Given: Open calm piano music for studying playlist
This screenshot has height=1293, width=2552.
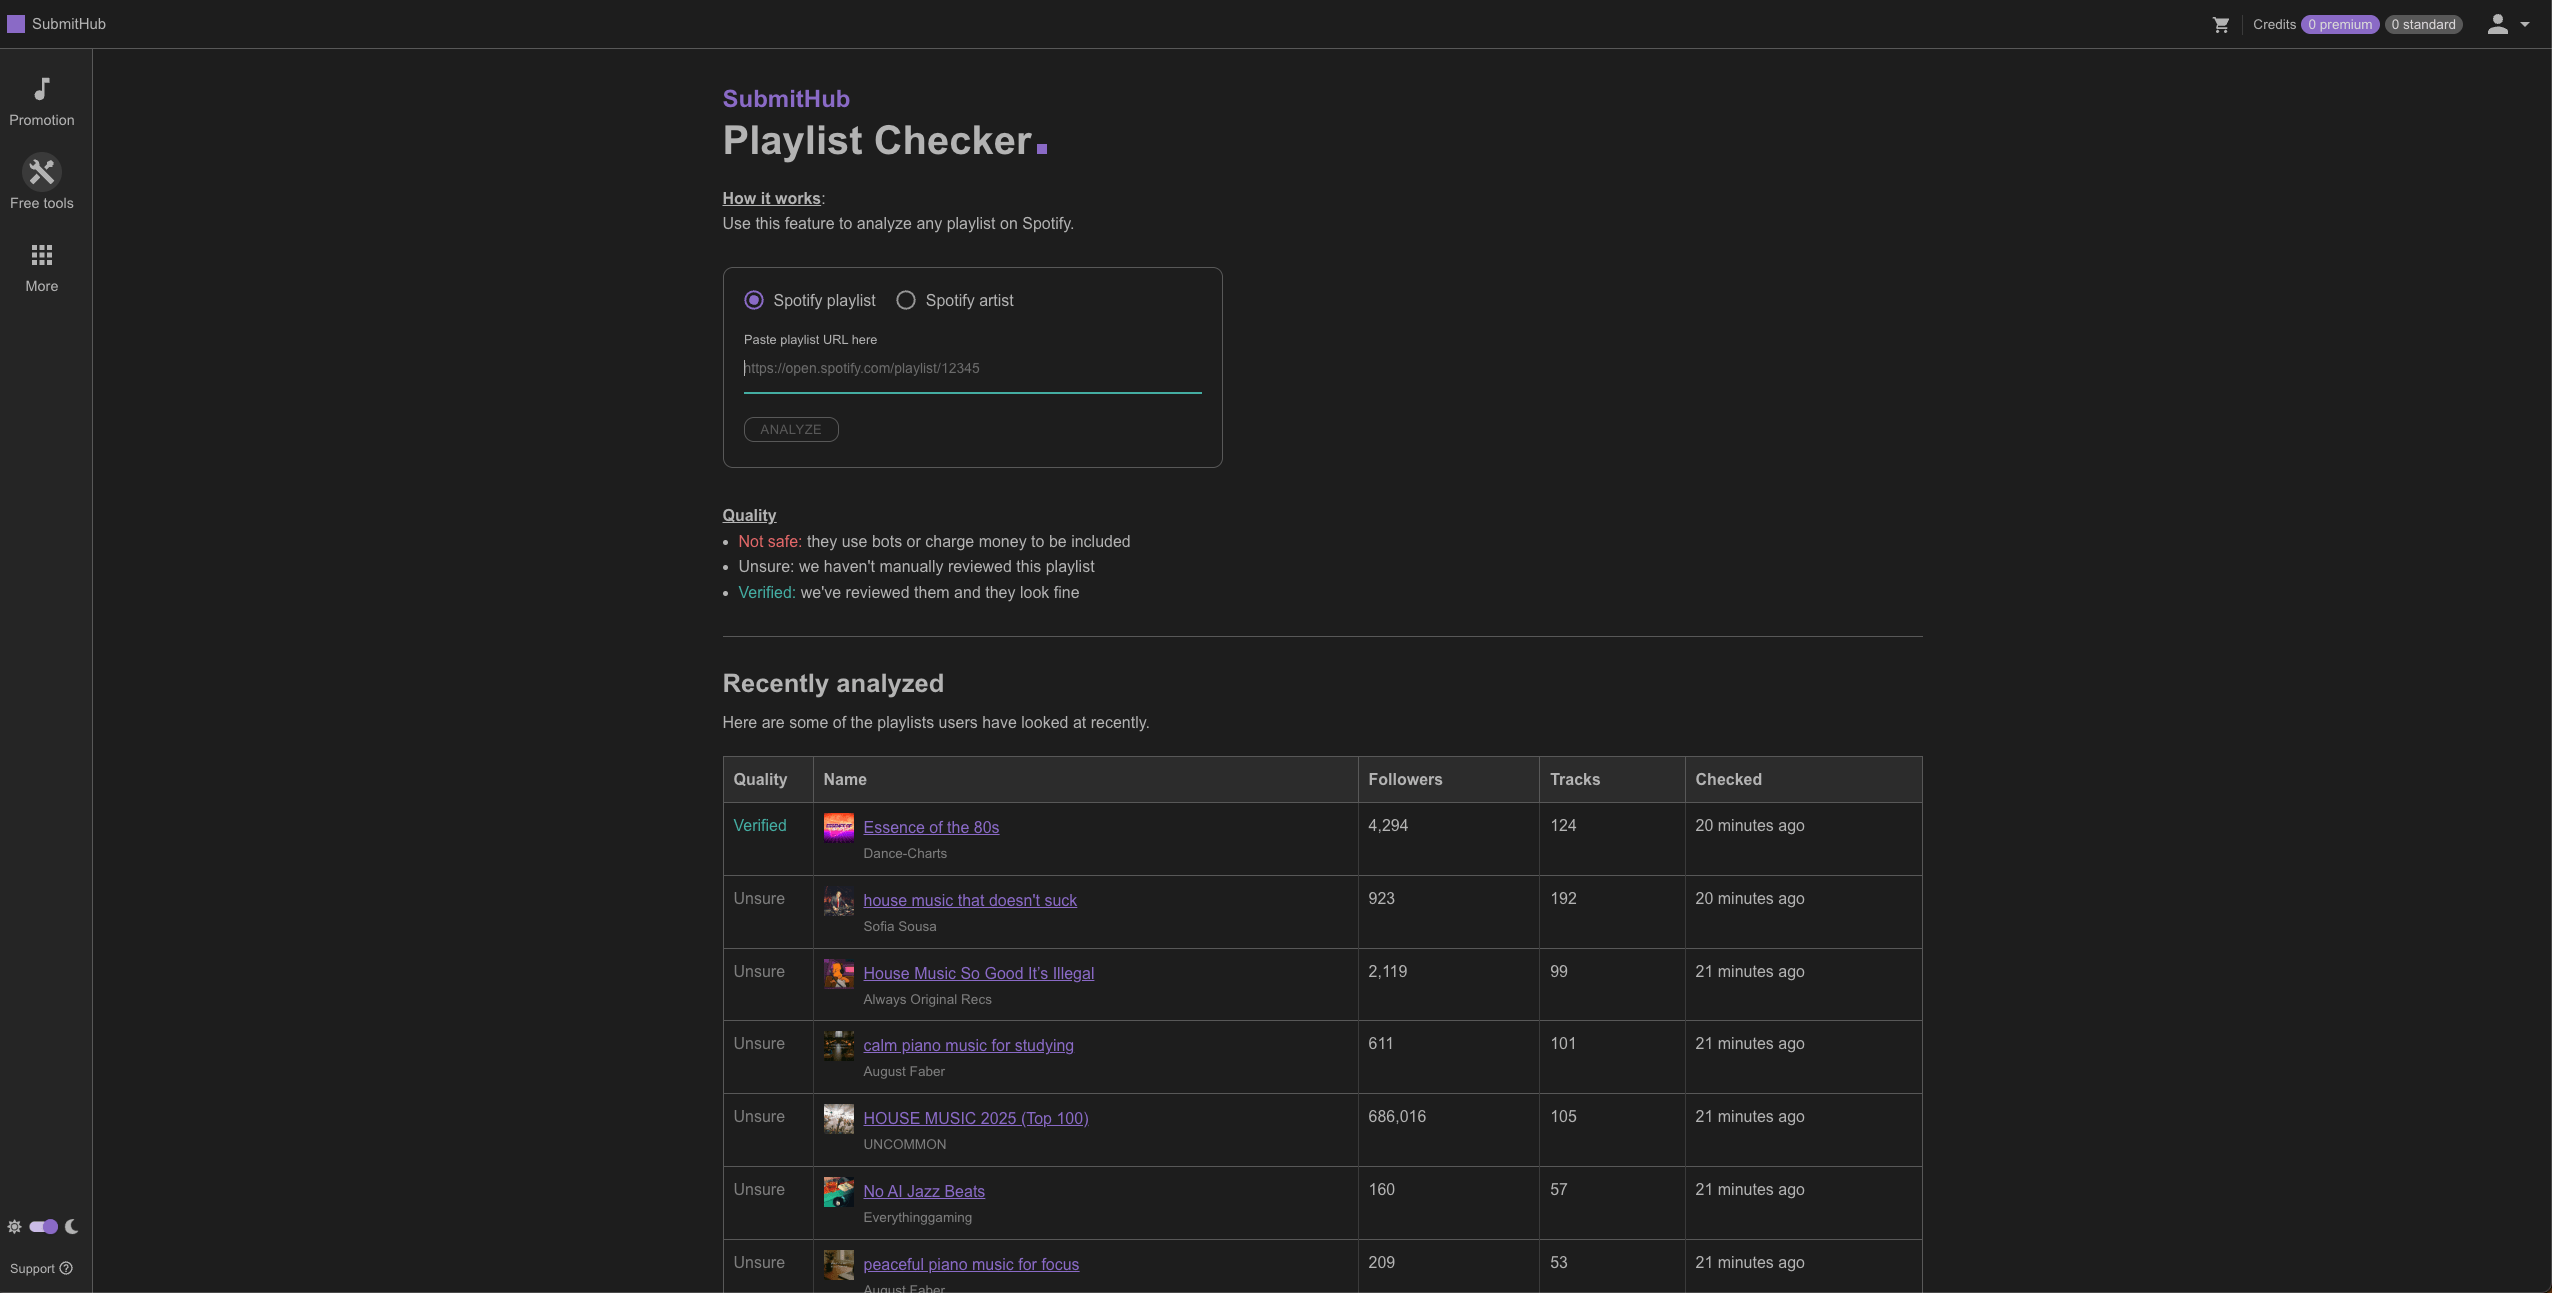Looking at the screenshot, I should [x=968, y=1045].
